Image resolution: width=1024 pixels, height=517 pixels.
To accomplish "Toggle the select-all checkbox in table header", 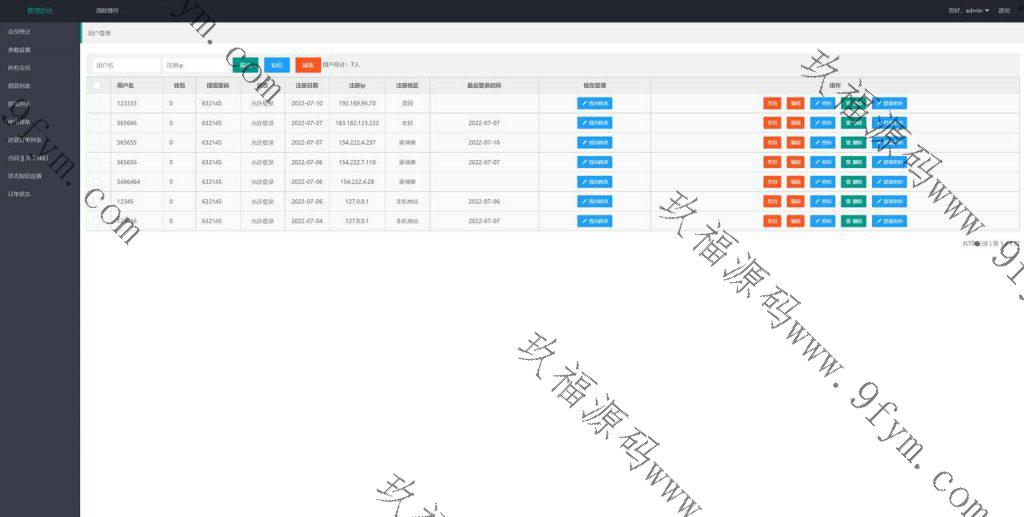I will click(x=97, y=86).
